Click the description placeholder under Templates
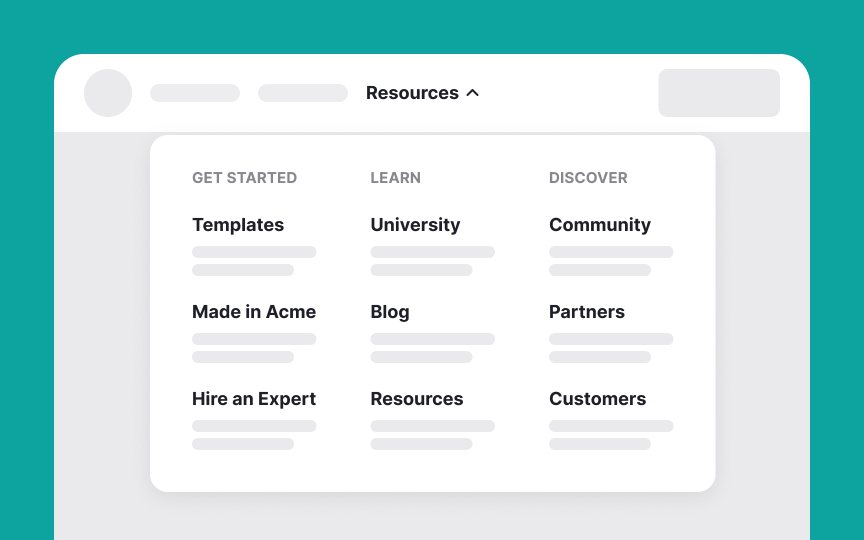This screenshot has height=540, width=864. (x=254, y=261)
